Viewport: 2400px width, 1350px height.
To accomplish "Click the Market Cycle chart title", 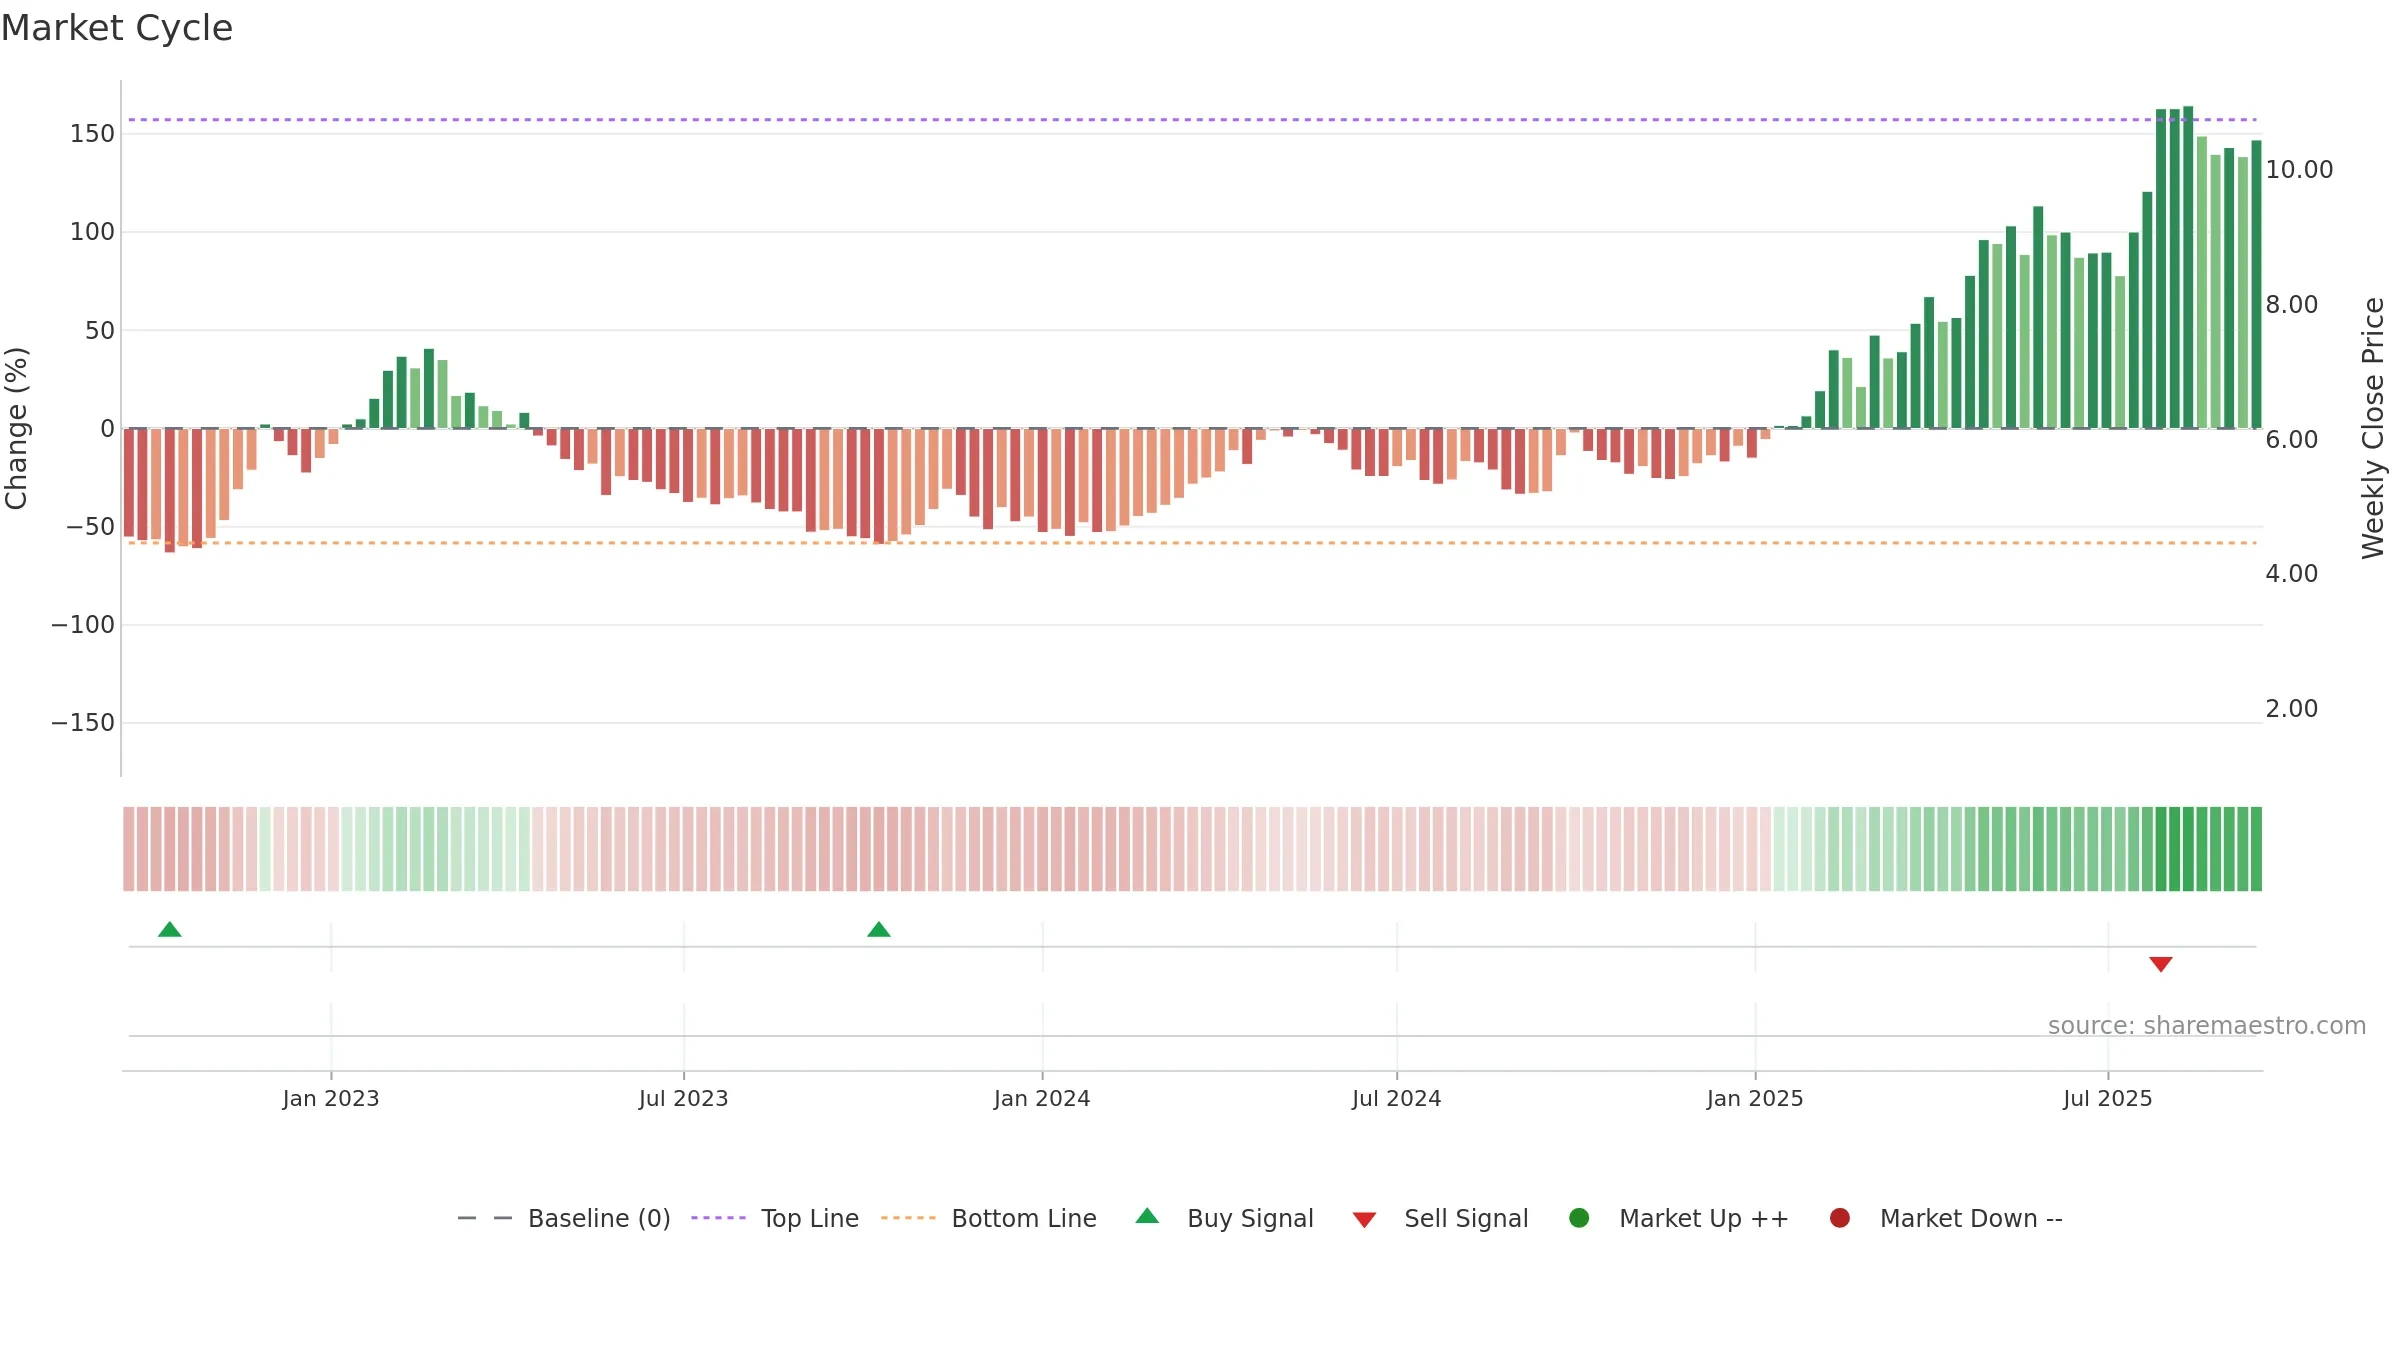I will click(117, 28).
